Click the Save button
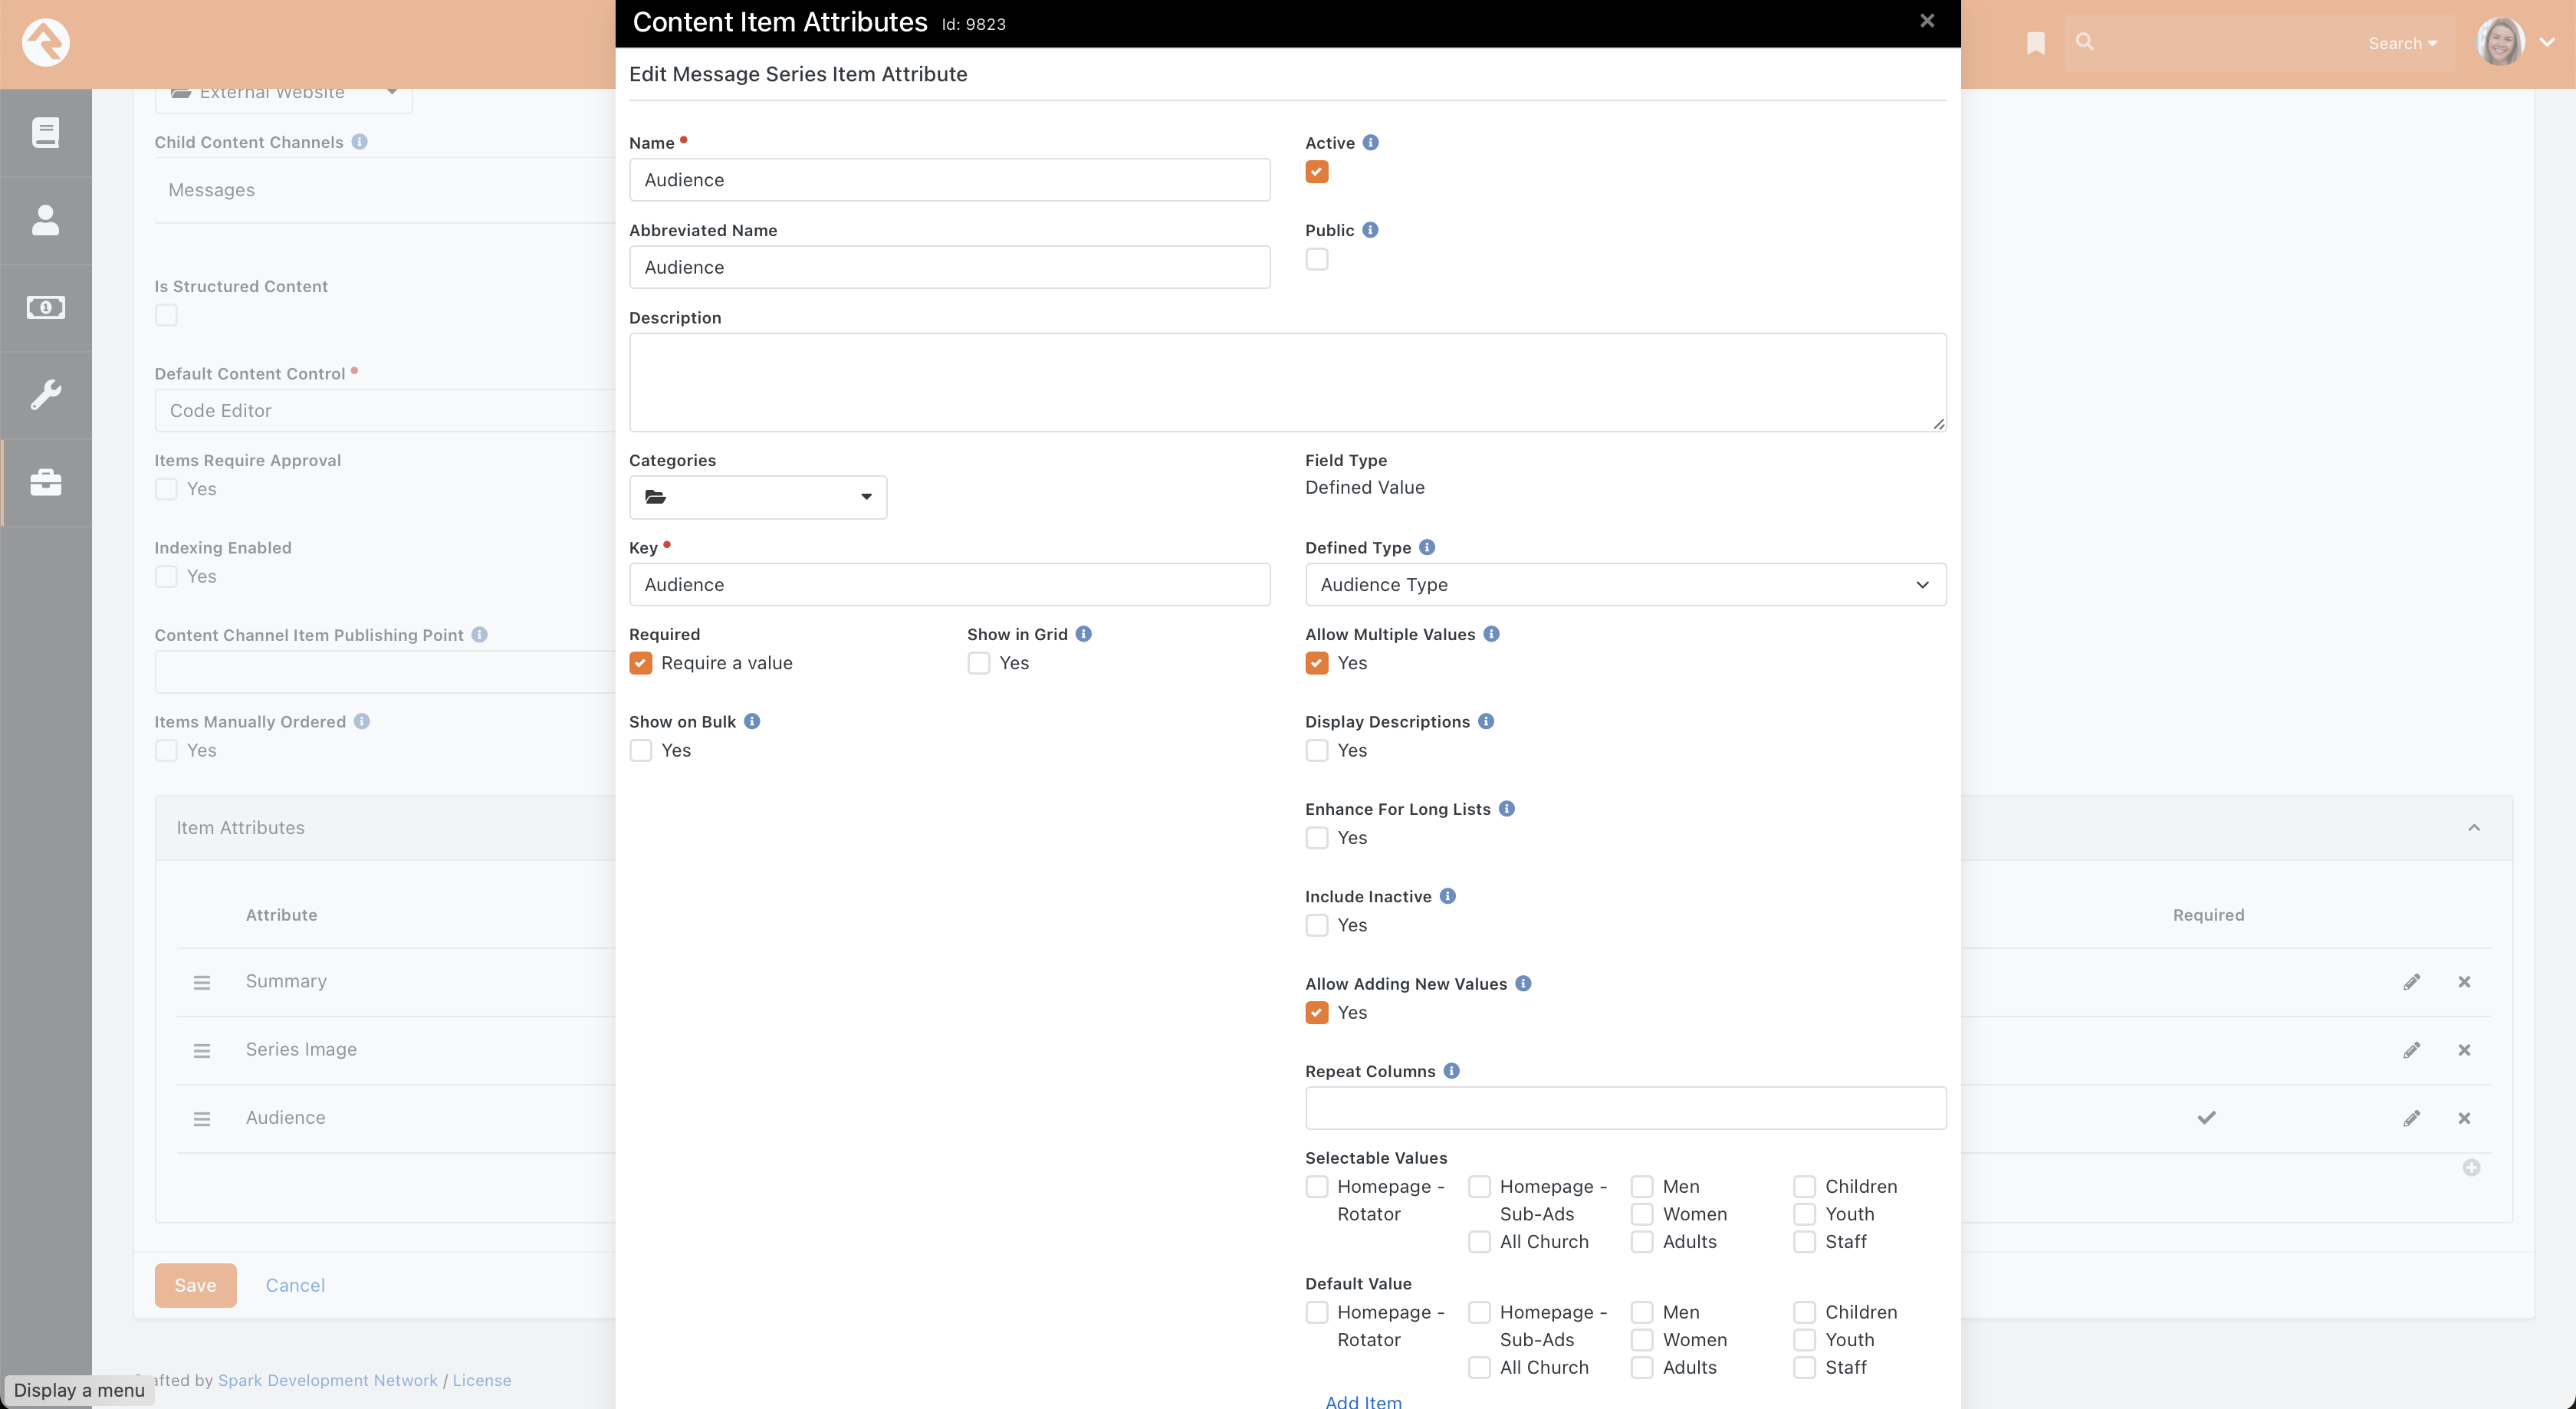 coord(195,1285)
